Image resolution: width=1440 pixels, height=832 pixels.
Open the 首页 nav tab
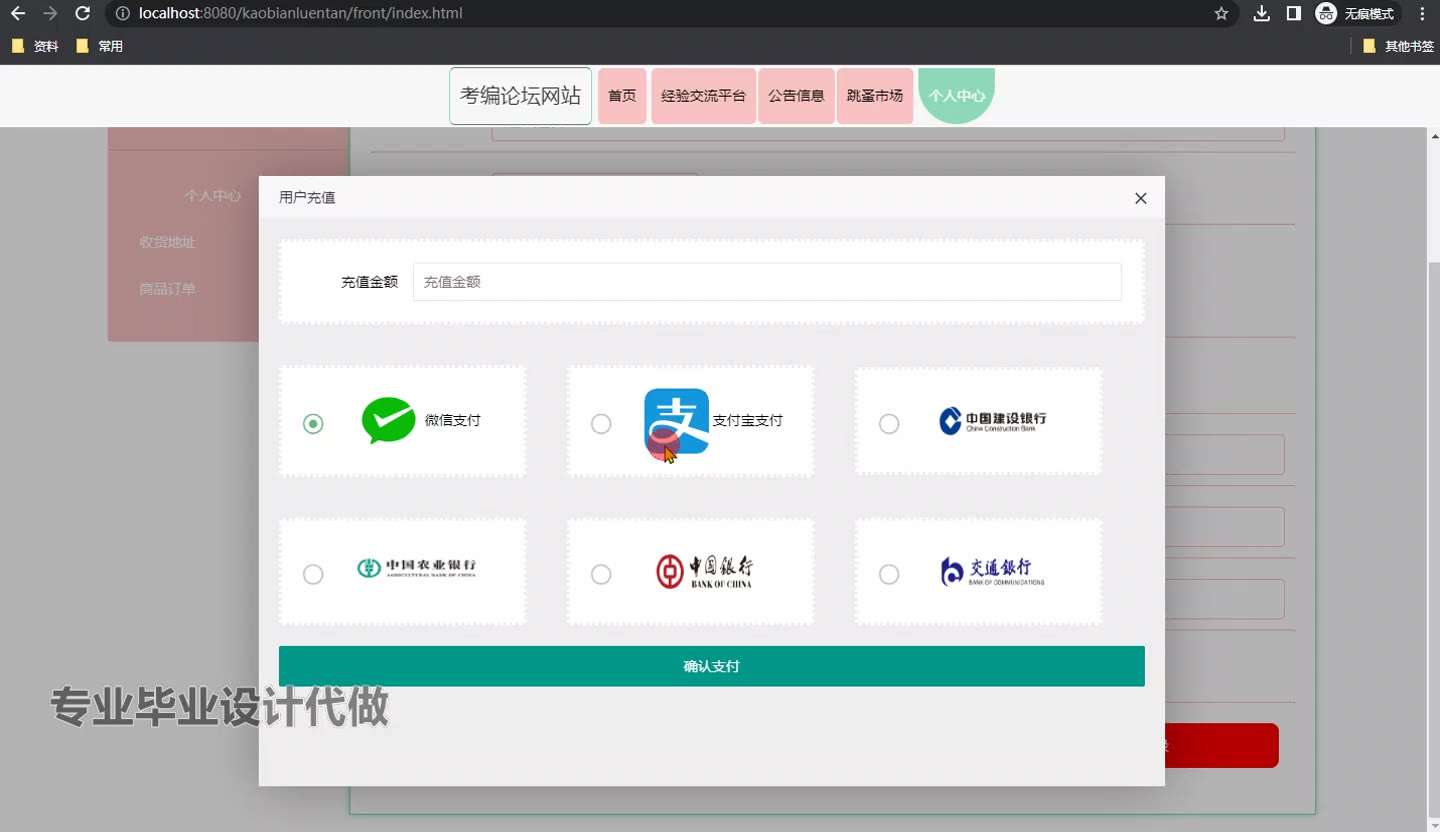click(x=622, y=96)
